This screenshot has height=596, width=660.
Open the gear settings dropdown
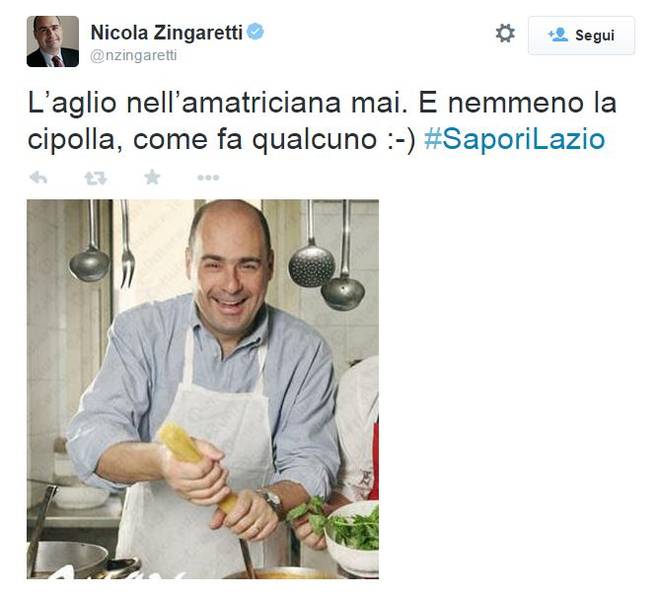[505, 33]
